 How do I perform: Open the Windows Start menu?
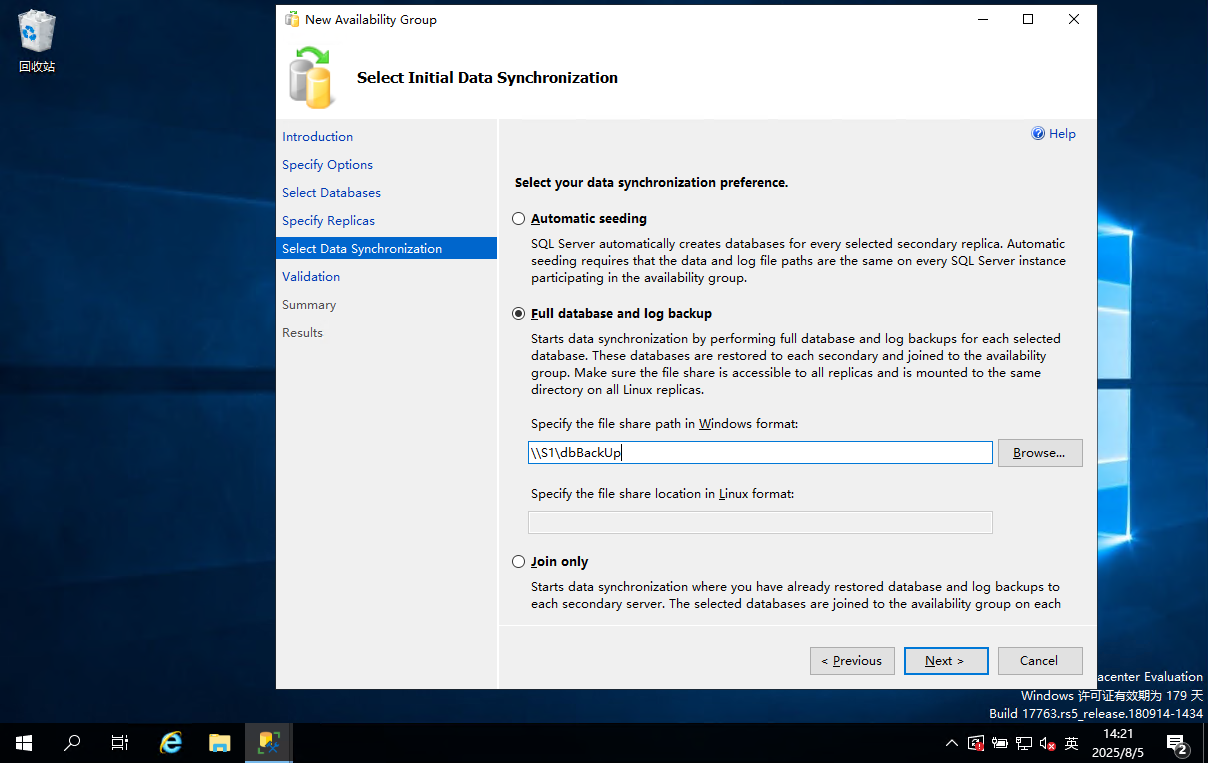click(x=24, y=743)
